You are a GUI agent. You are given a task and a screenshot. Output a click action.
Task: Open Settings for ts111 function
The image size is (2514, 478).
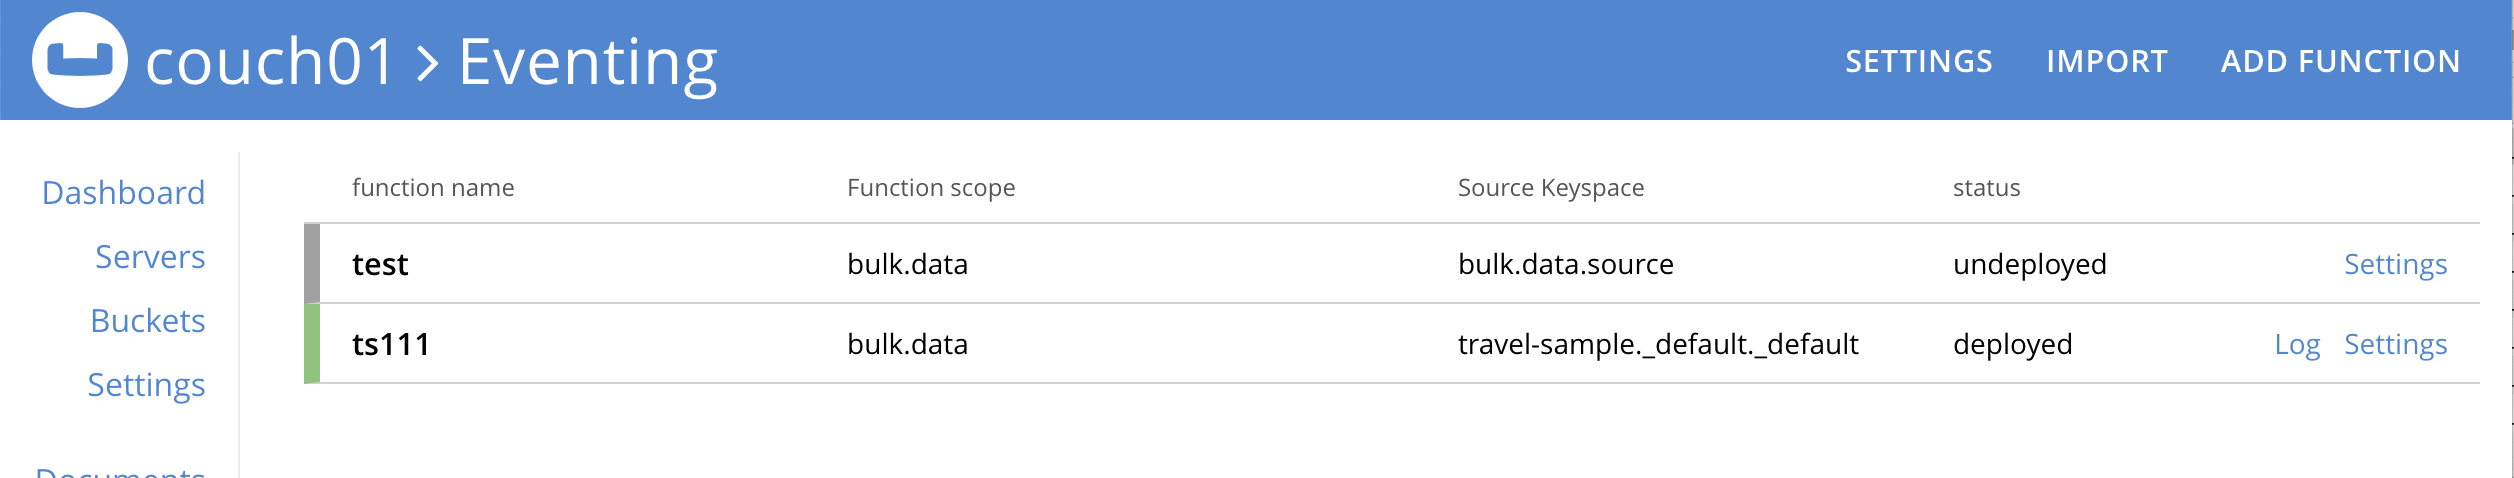2395,344
